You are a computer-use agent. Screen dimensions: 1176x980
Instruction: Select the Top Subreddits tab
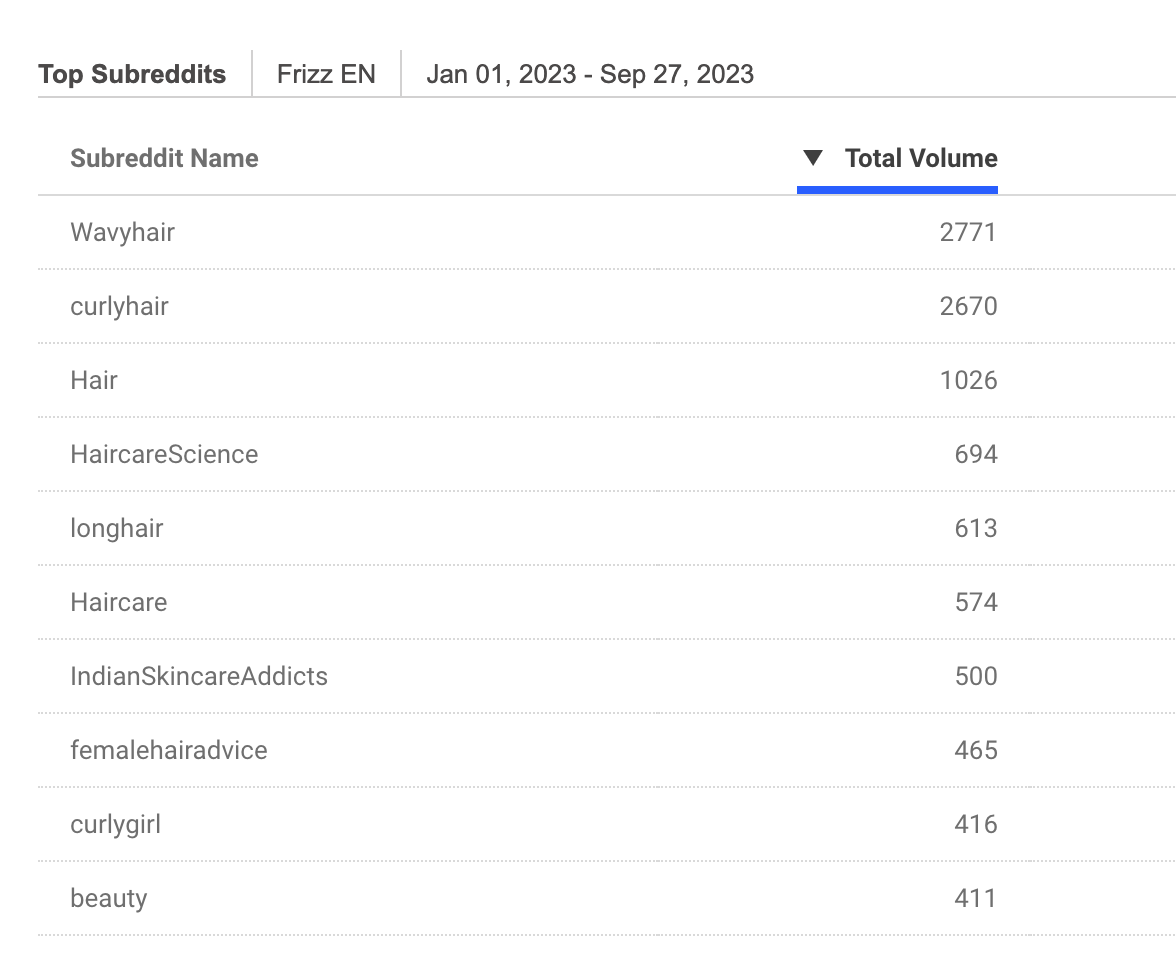coord(132,74)
